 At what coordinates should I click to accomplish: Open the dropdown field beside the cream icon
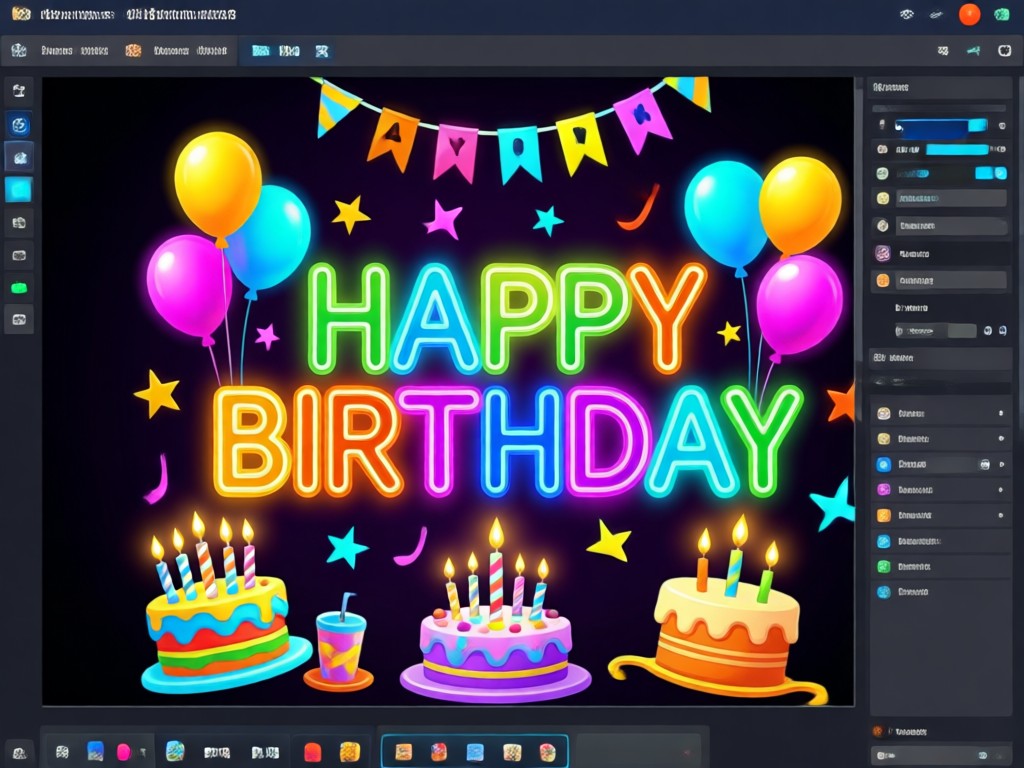tap(951, 226)
